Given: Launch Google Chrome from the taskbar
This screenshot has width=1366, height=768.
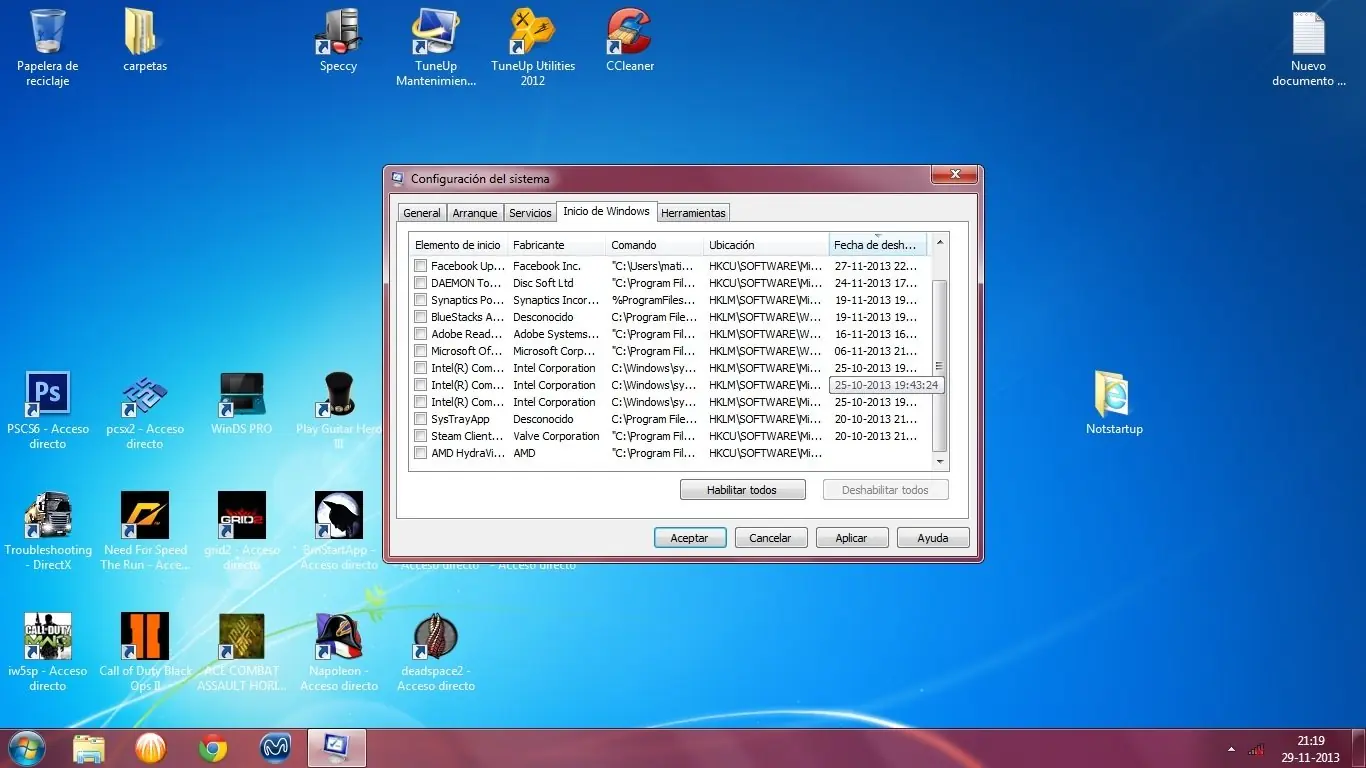Looking at the screenshot, I should [x=213, y=748].
